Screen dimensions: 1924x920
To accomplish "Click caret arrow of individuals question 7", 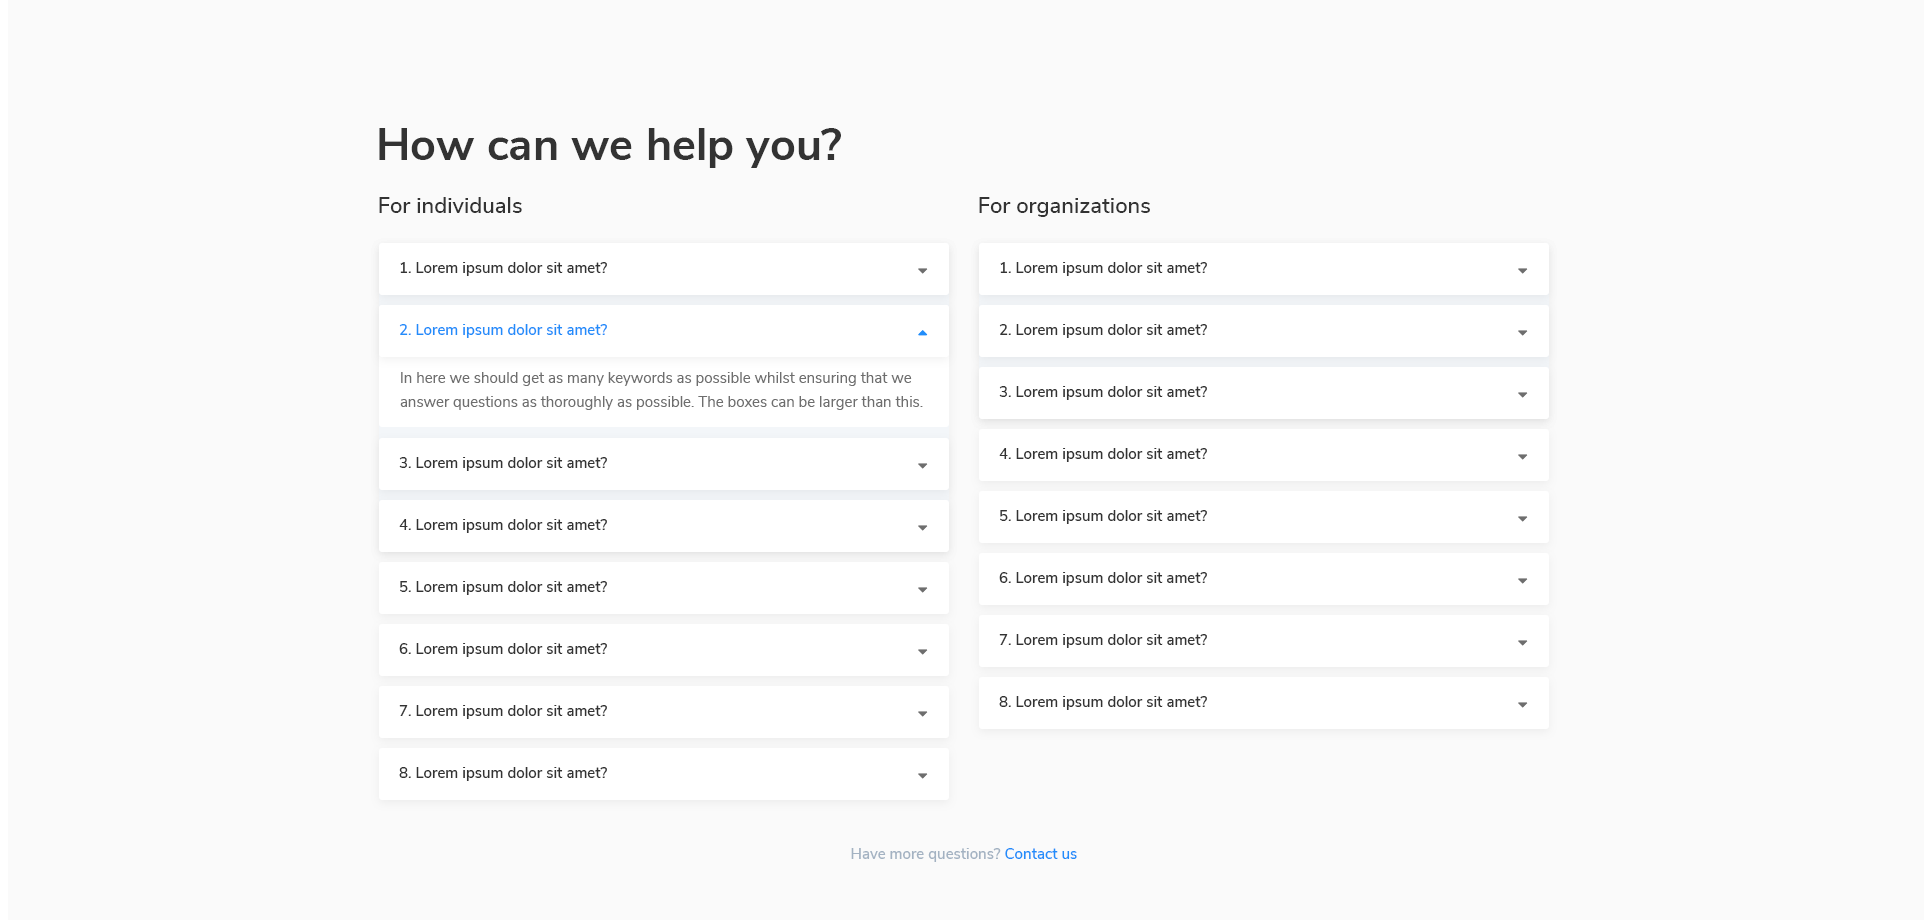I will [922, 714].
